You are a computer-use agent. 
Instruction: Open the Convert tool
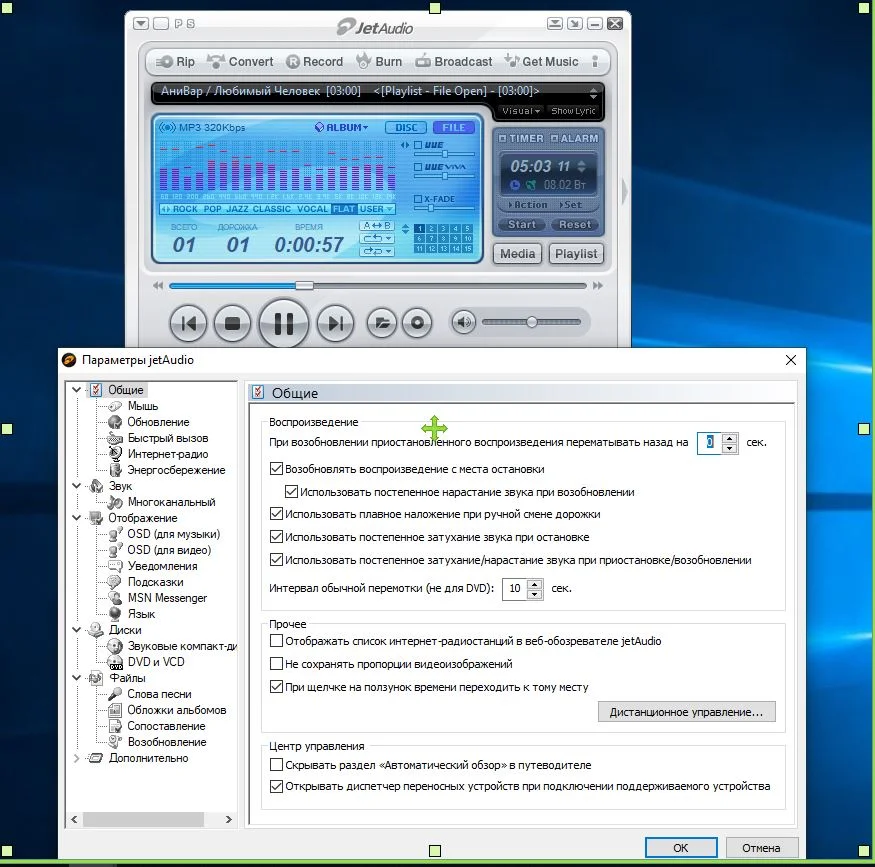pyautogui.click(x=240, y=62)
